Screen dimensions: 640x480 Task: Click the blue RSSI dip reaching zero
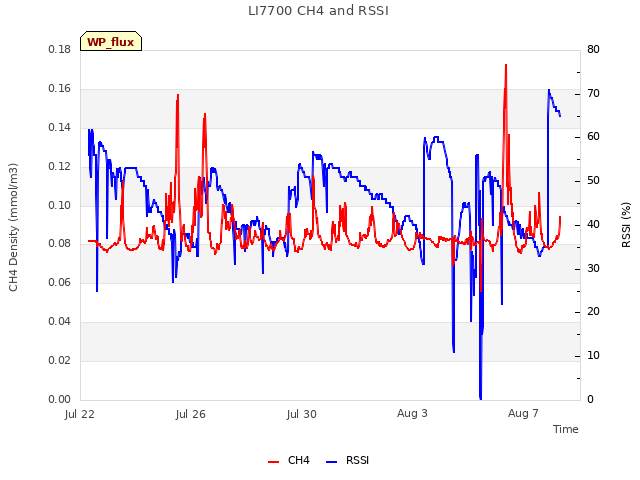pyautogui.click(x=480, y=398)
